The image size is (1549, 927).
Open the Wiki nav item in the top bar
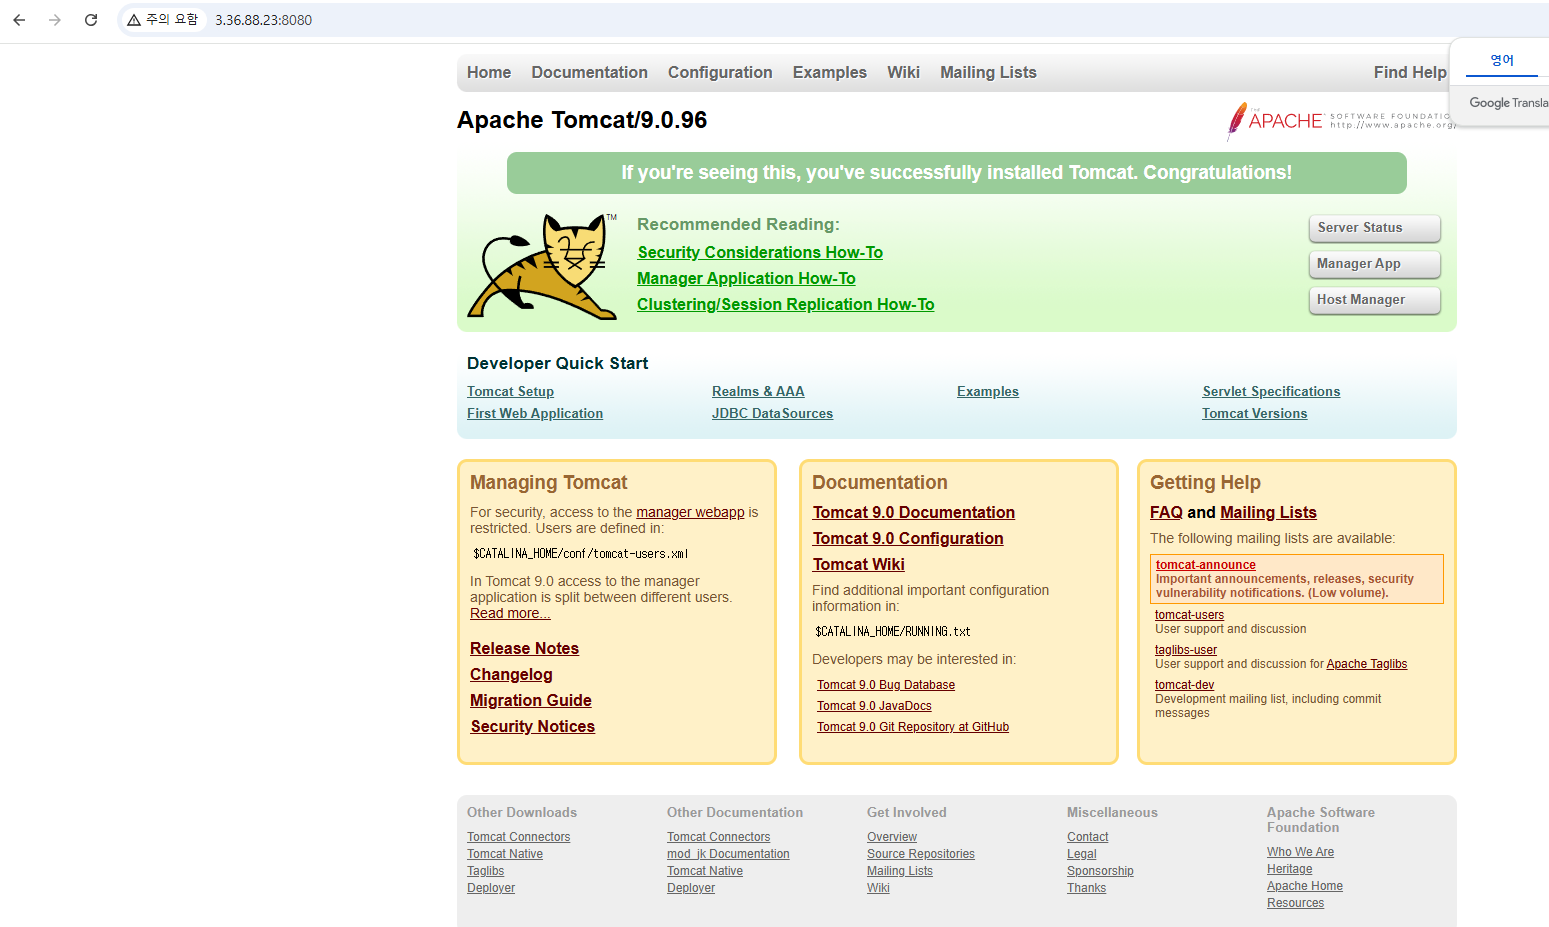[903, 72]
